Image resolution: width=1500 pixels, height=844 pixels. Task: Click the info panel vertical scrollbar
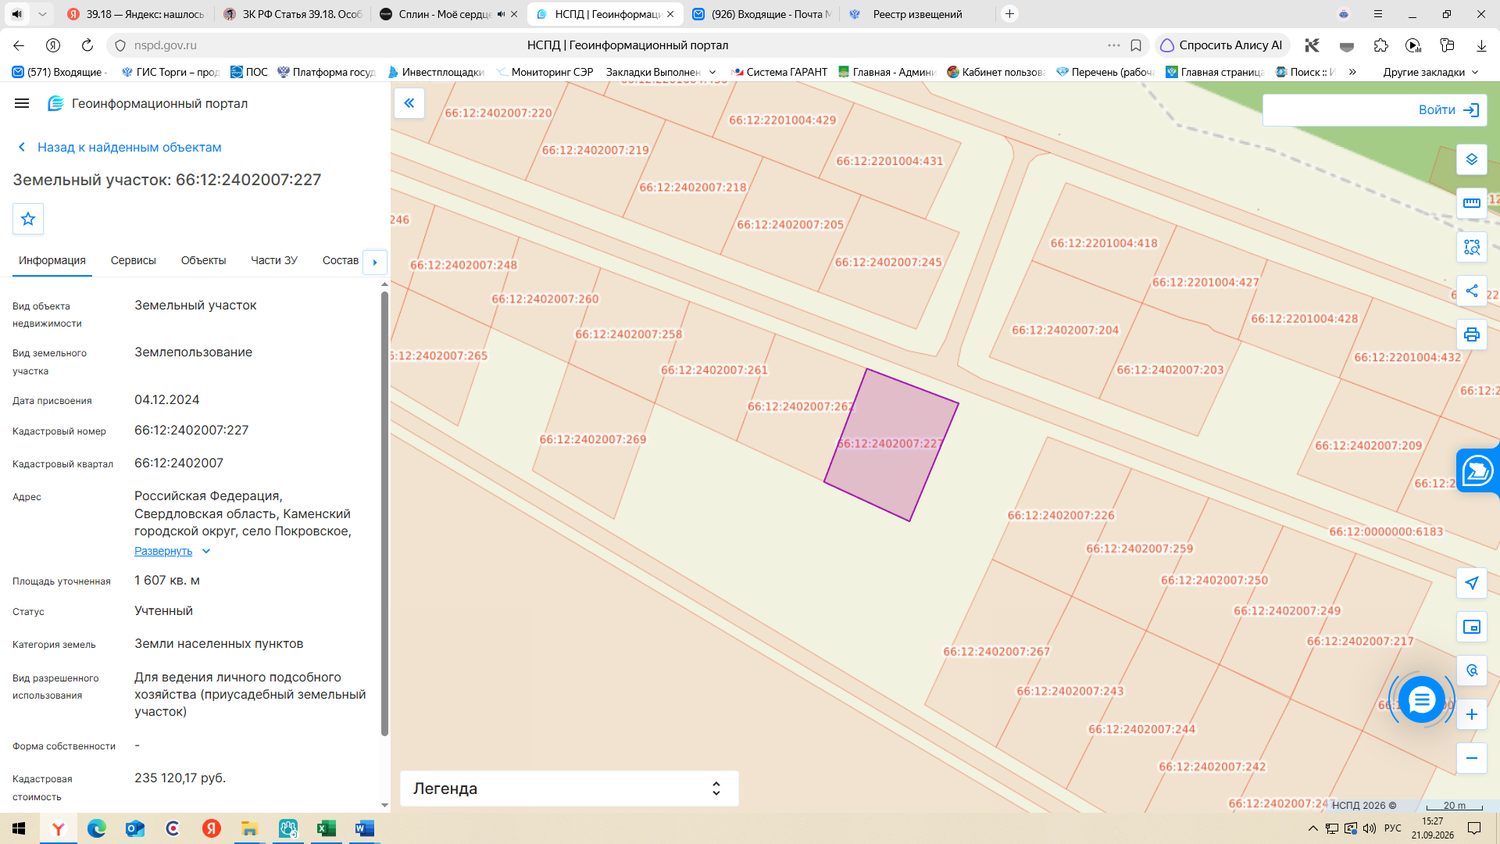pyautogui.click(x=385, y=514)
